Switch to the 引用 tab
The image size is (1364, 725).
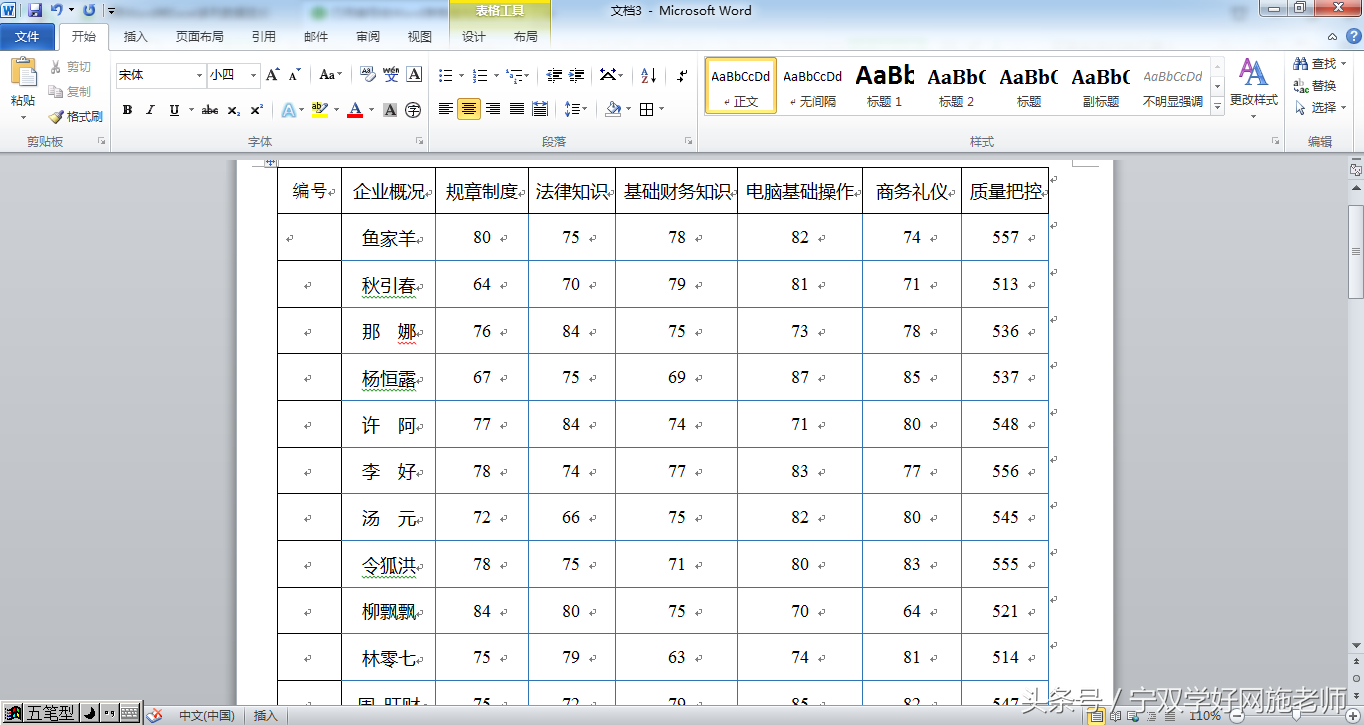pyautogui.click(x=264, y=36)
